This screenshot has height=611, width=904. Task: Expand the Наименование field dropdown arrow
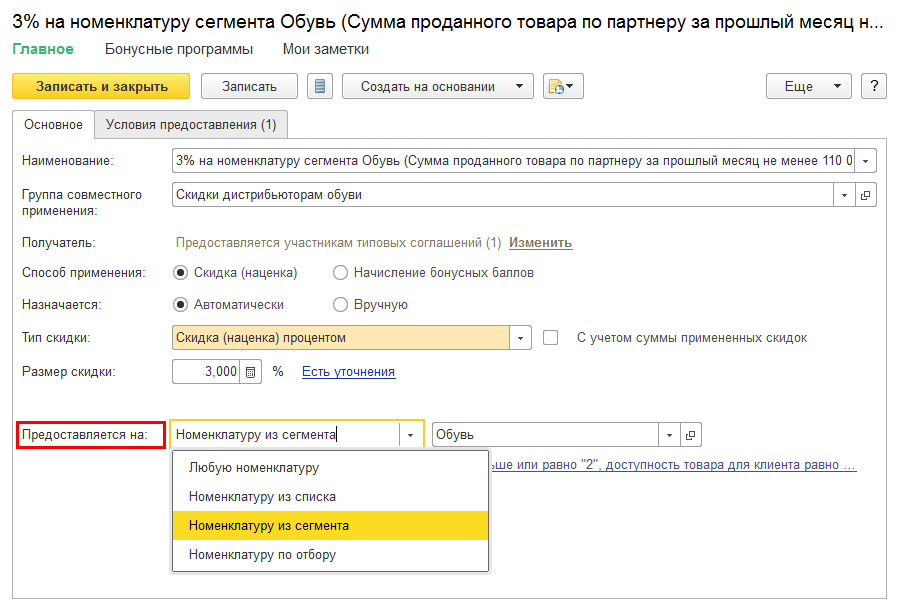coord(866,161)
